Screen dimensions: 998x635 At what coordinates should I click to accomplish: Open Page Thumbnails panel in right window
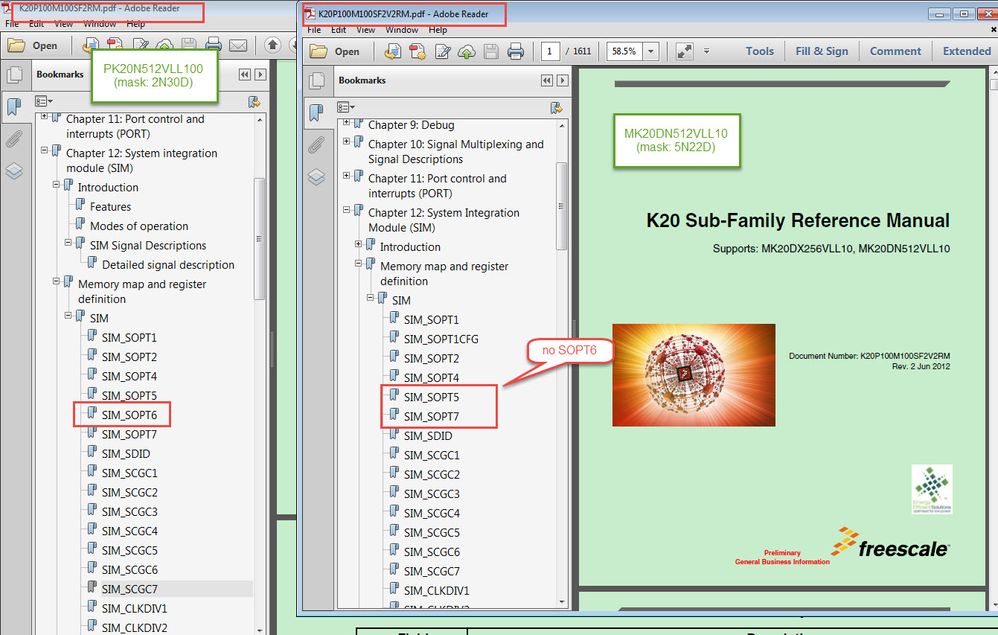coord(316,81)
